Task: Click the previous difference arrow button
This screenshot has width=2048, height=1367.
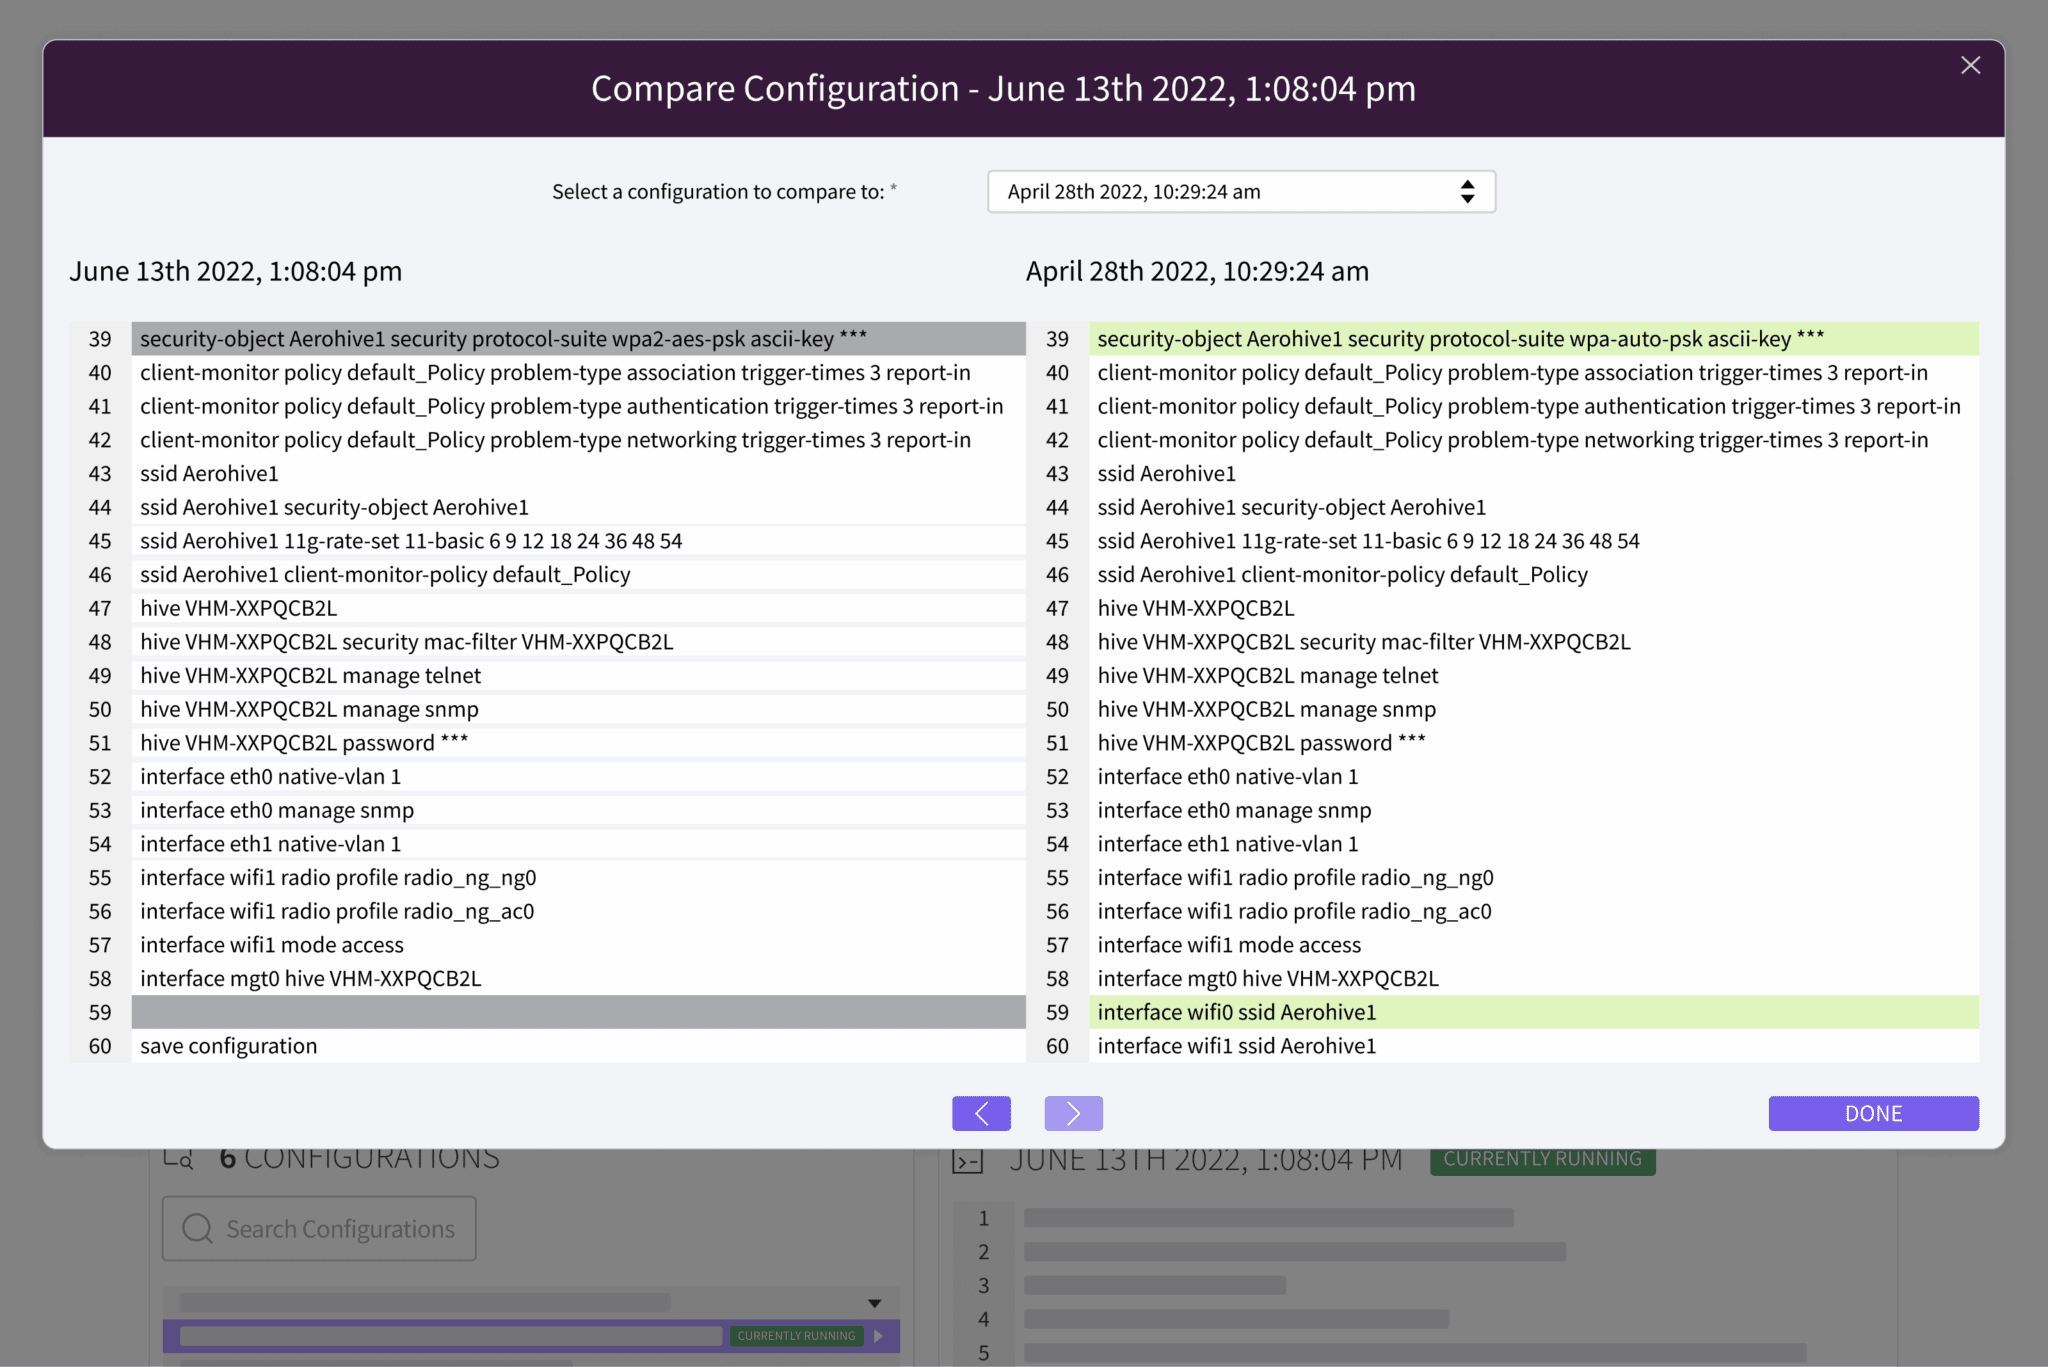Action: [981, 1113]
